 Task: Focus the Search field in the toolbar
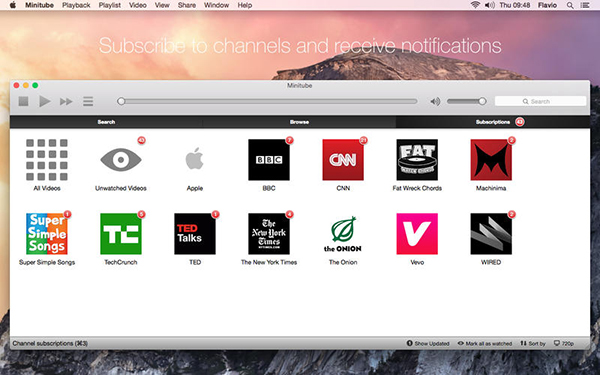540,101
